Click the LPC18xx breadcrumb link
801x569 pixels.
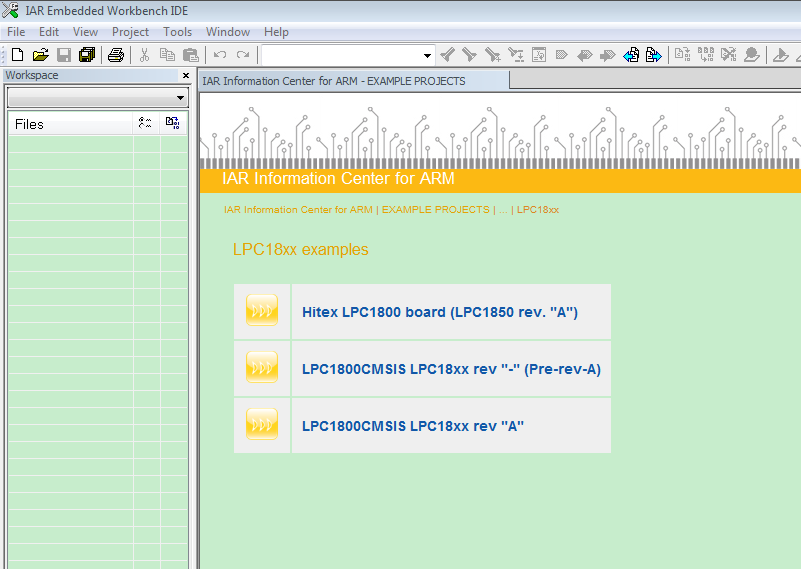coord(538,209)
